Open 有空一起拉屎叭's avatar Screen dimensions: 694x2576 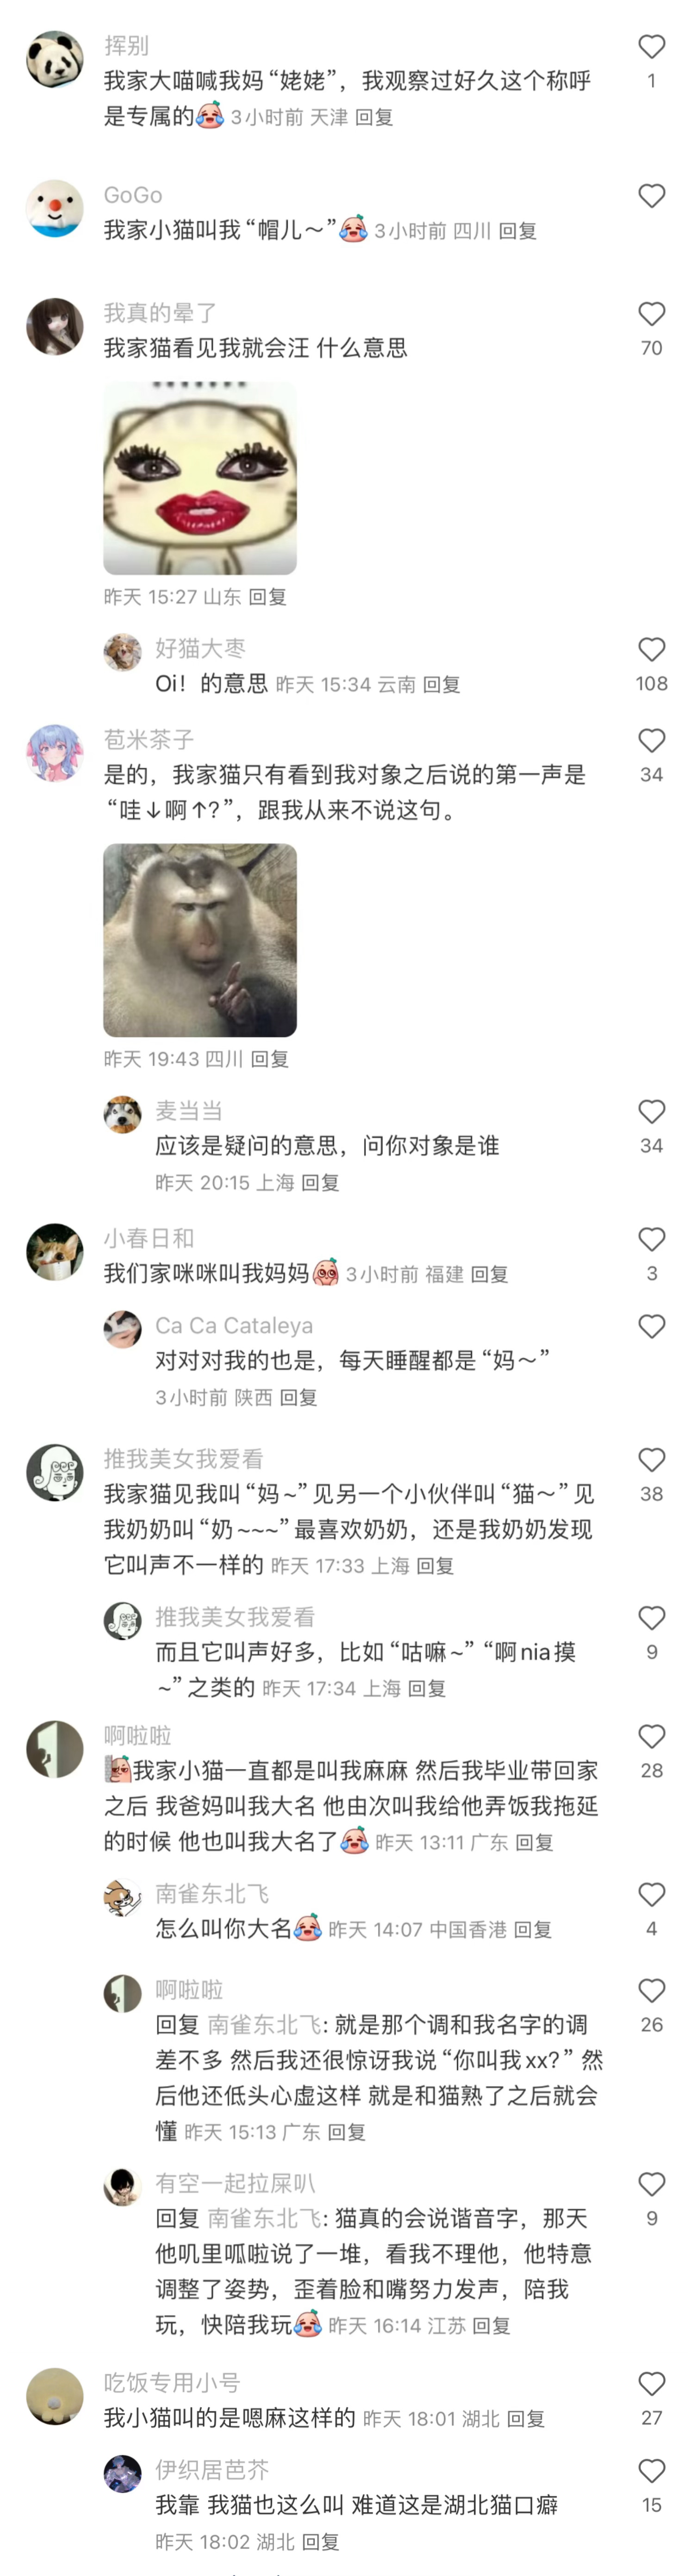click(x=122, y=2187)
